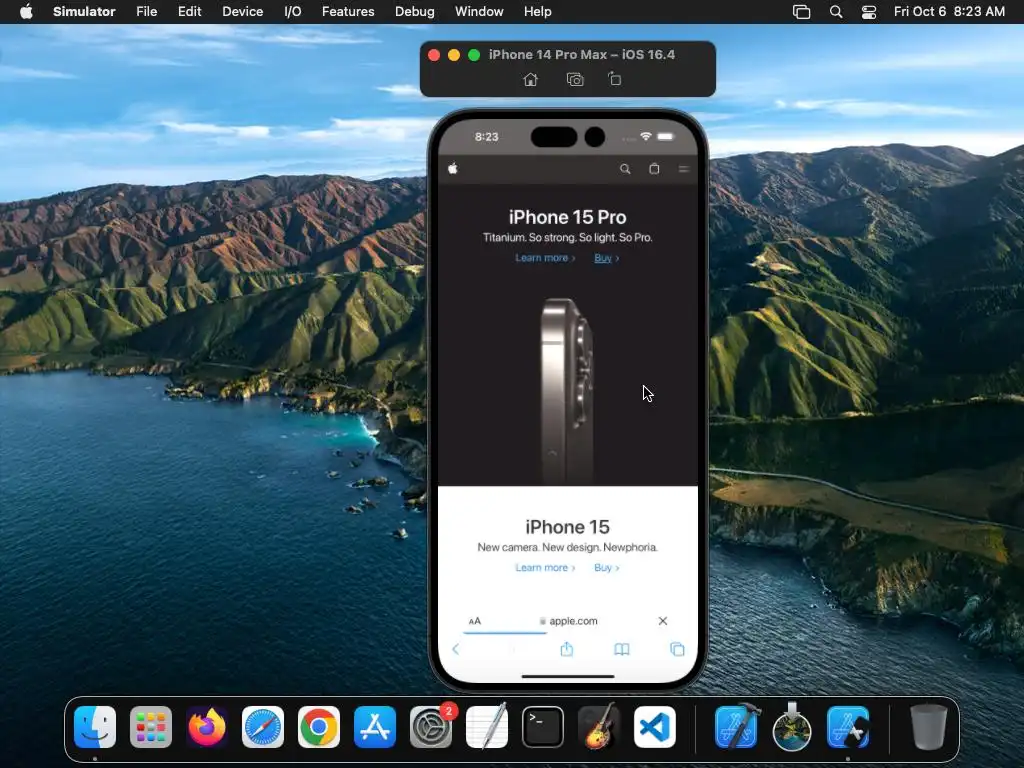Open Control Center in the menu bar

[x=869, y=12]
